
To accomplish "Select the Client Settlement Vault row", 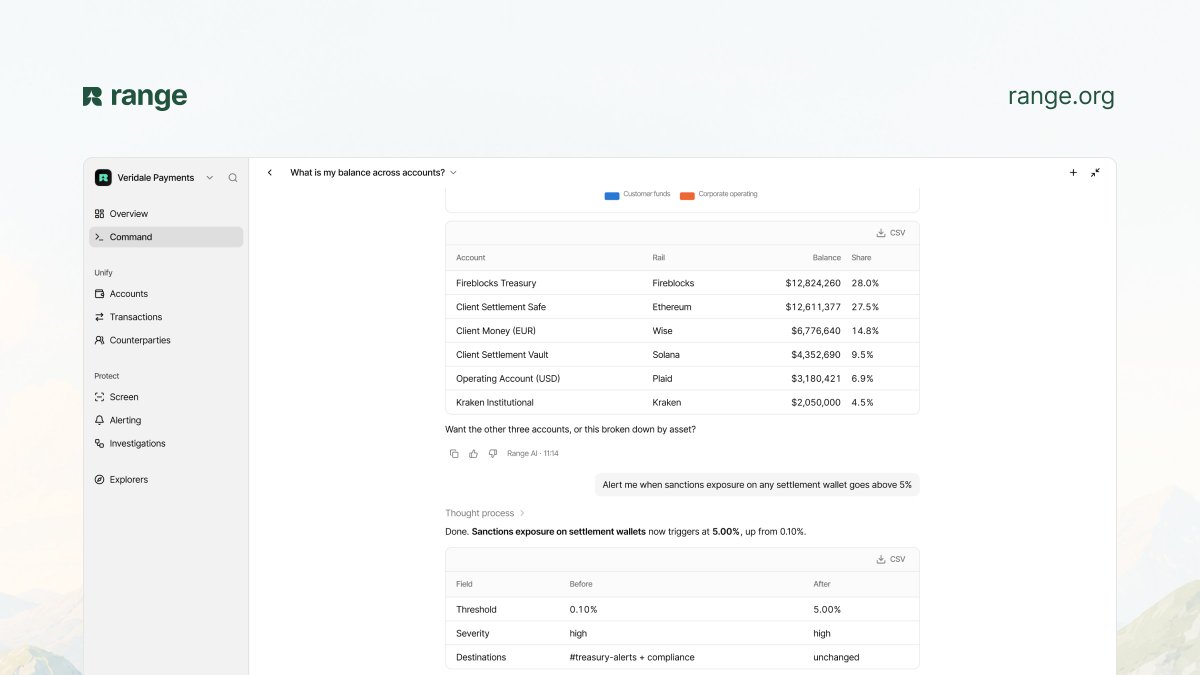I will (682, 355).
